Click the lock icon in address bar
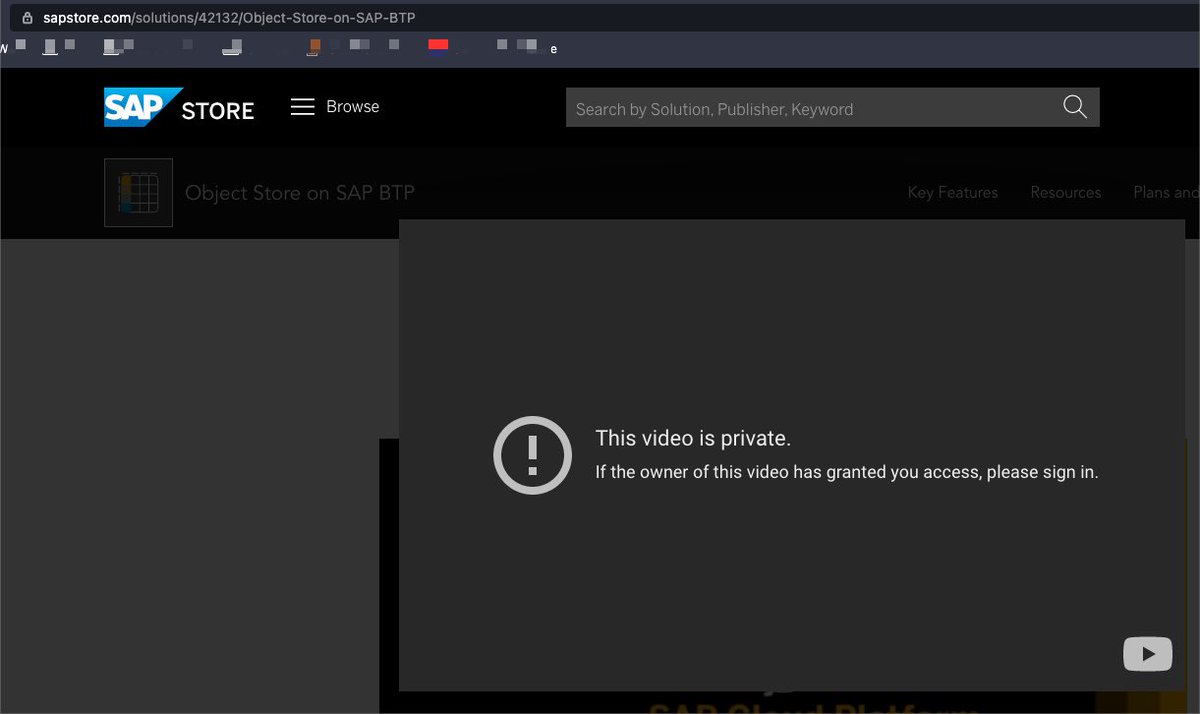This screenshot has height=714, width=1200. coord(26,18)
